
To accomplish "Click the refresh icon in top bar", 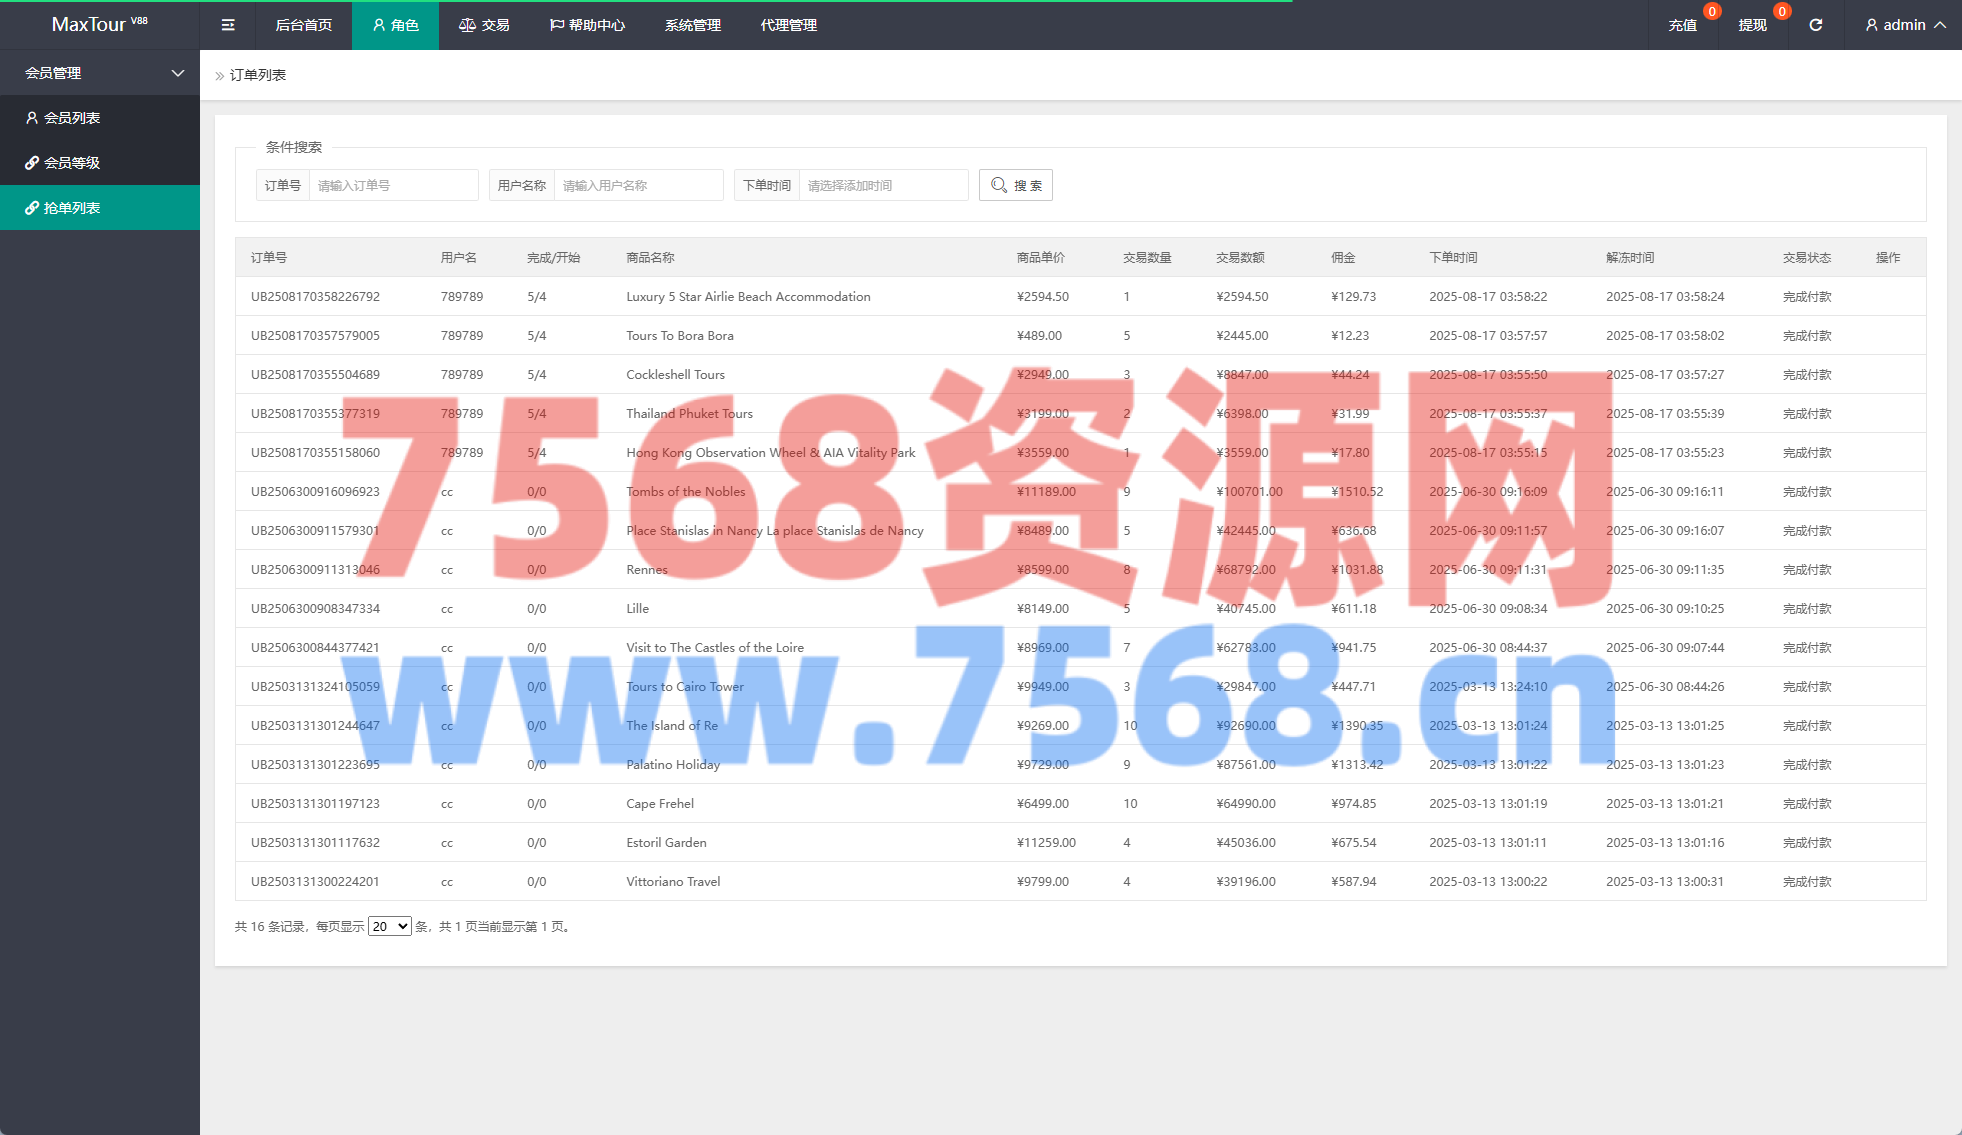I will 1816,25.
